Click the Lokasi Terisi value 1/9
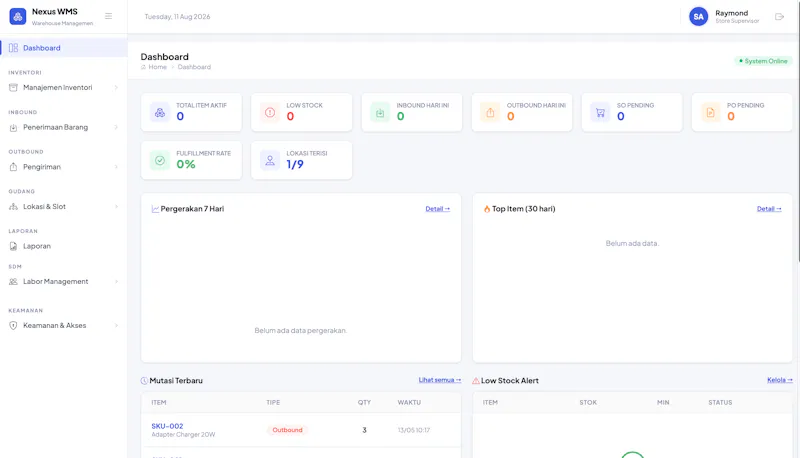 tap(295, 164)
